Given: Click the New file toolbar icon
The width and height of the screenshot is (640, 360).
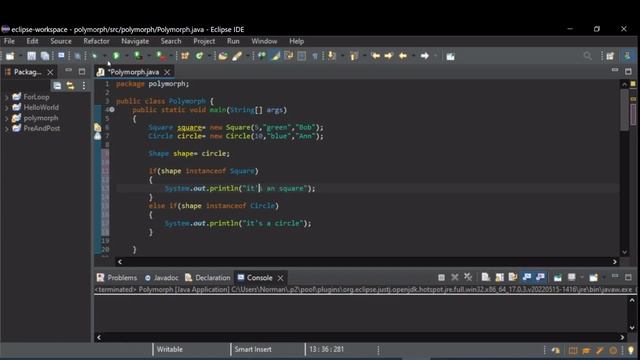Looking at the screenshot, I should tap(10, 56).
